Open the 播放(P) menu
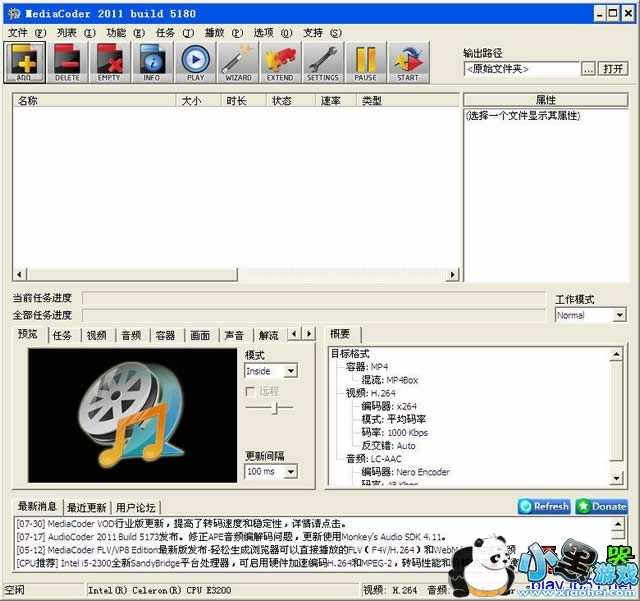This screenshot has width=640, height=601. pos(224,33)
